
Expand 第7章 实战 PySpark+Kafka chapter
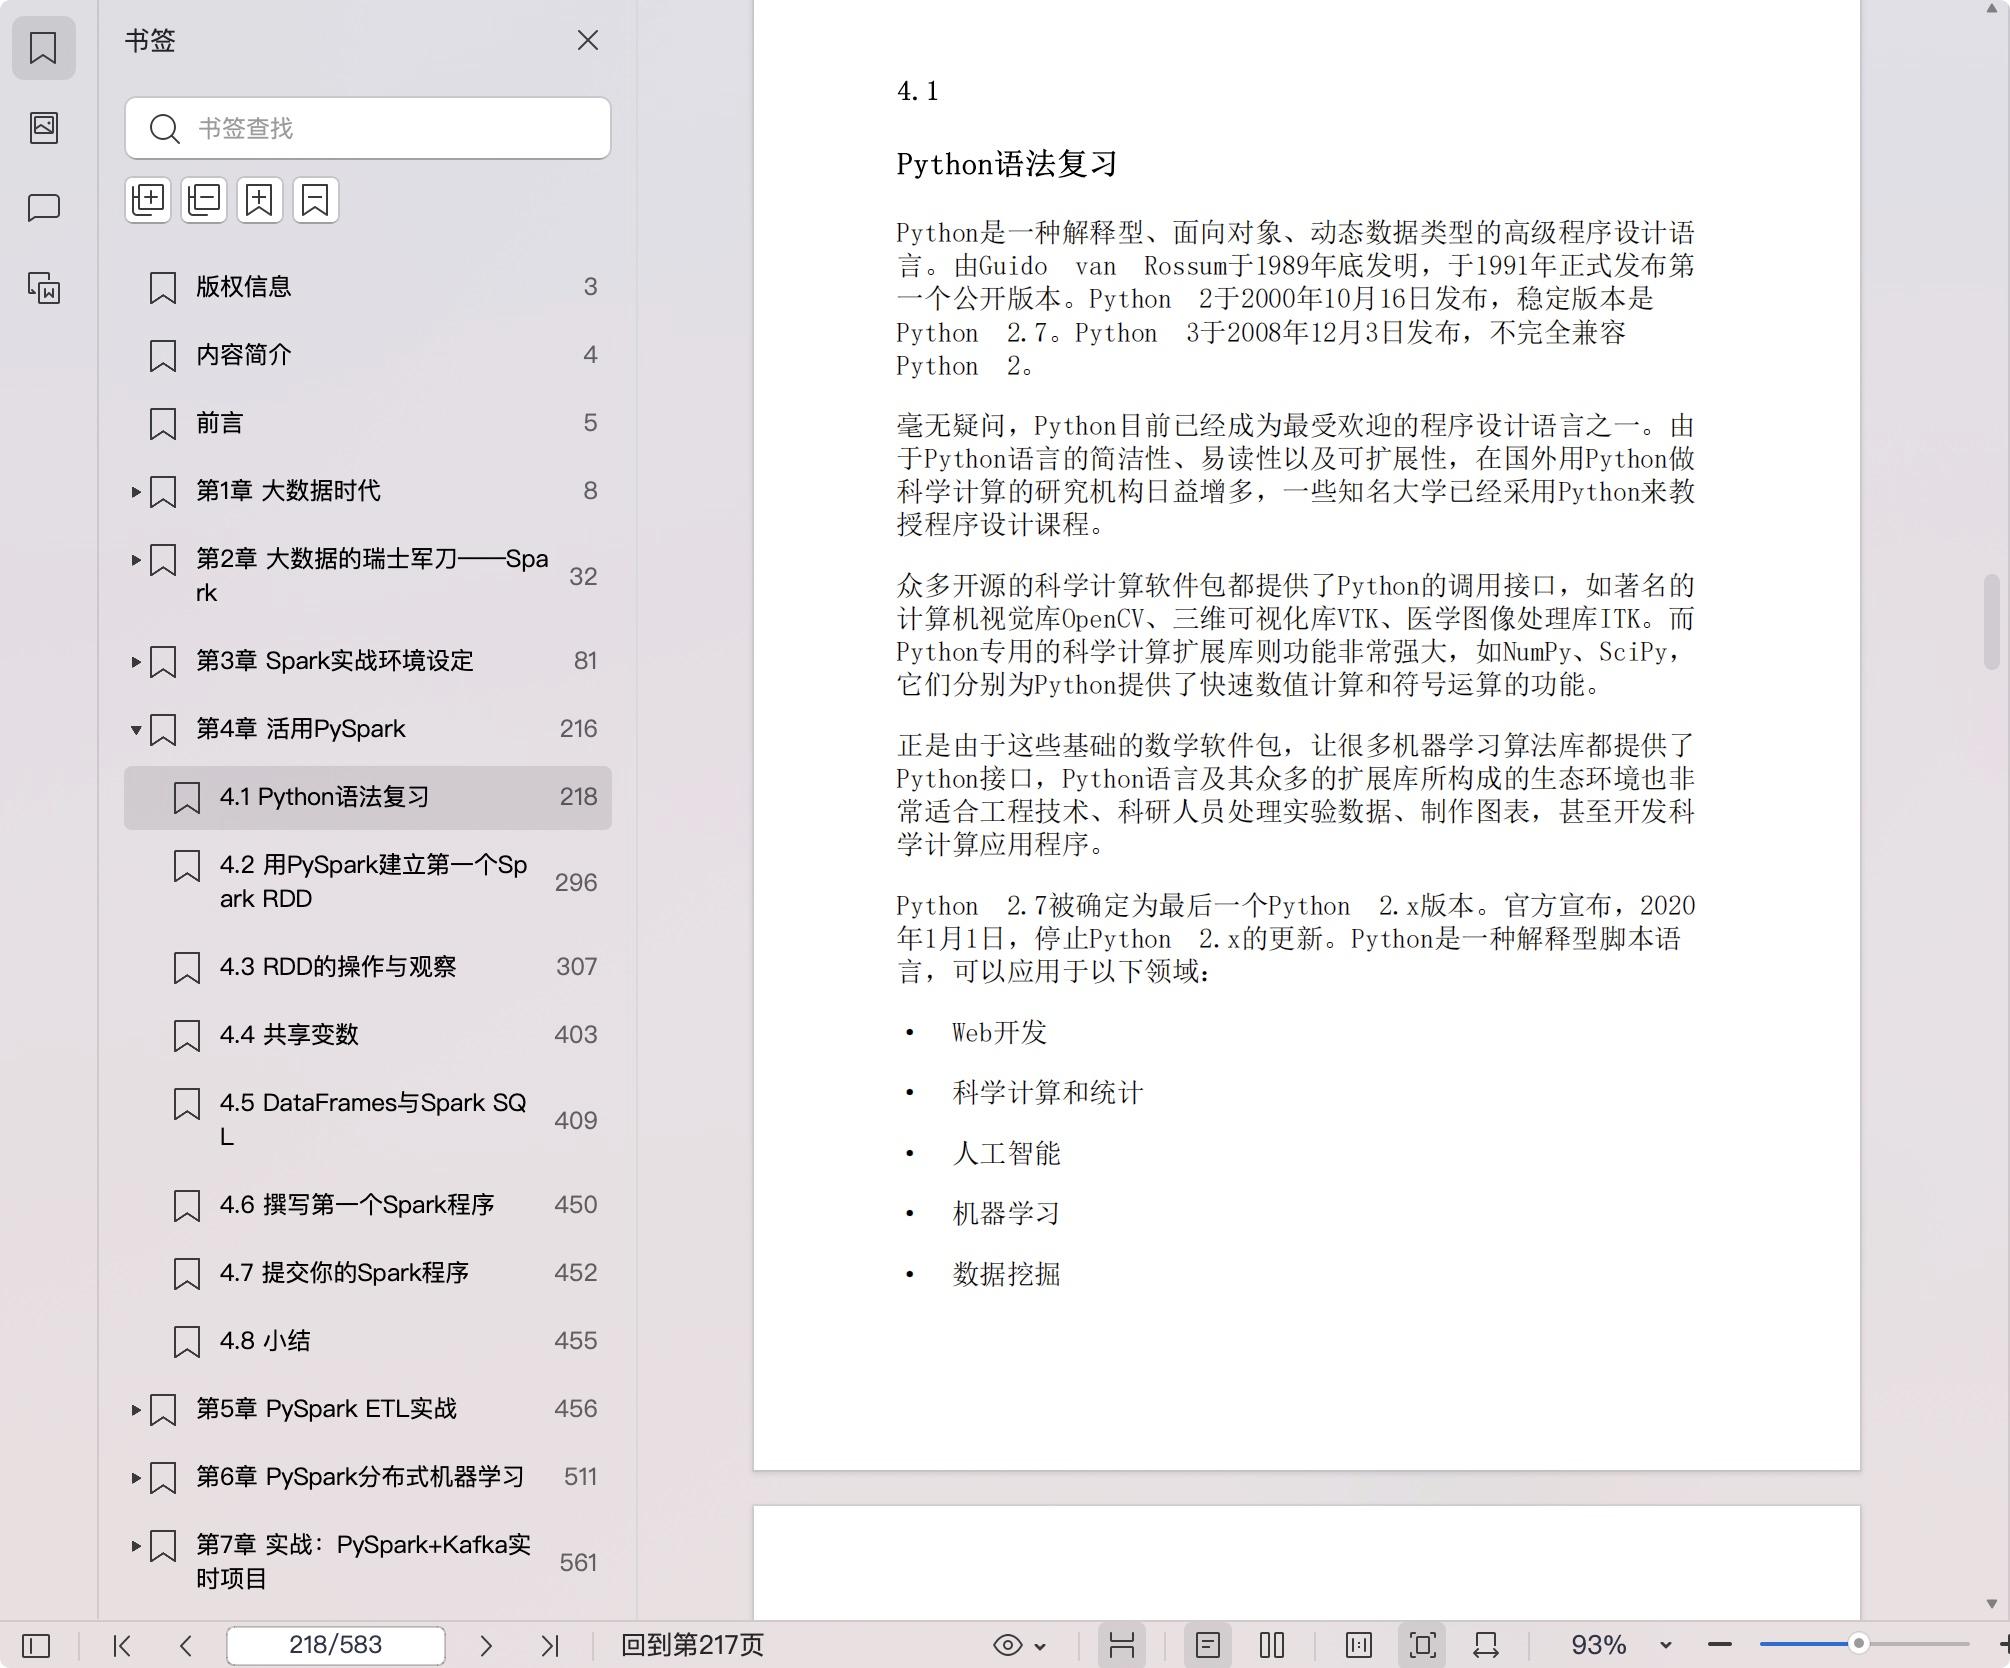point(135,1545)
